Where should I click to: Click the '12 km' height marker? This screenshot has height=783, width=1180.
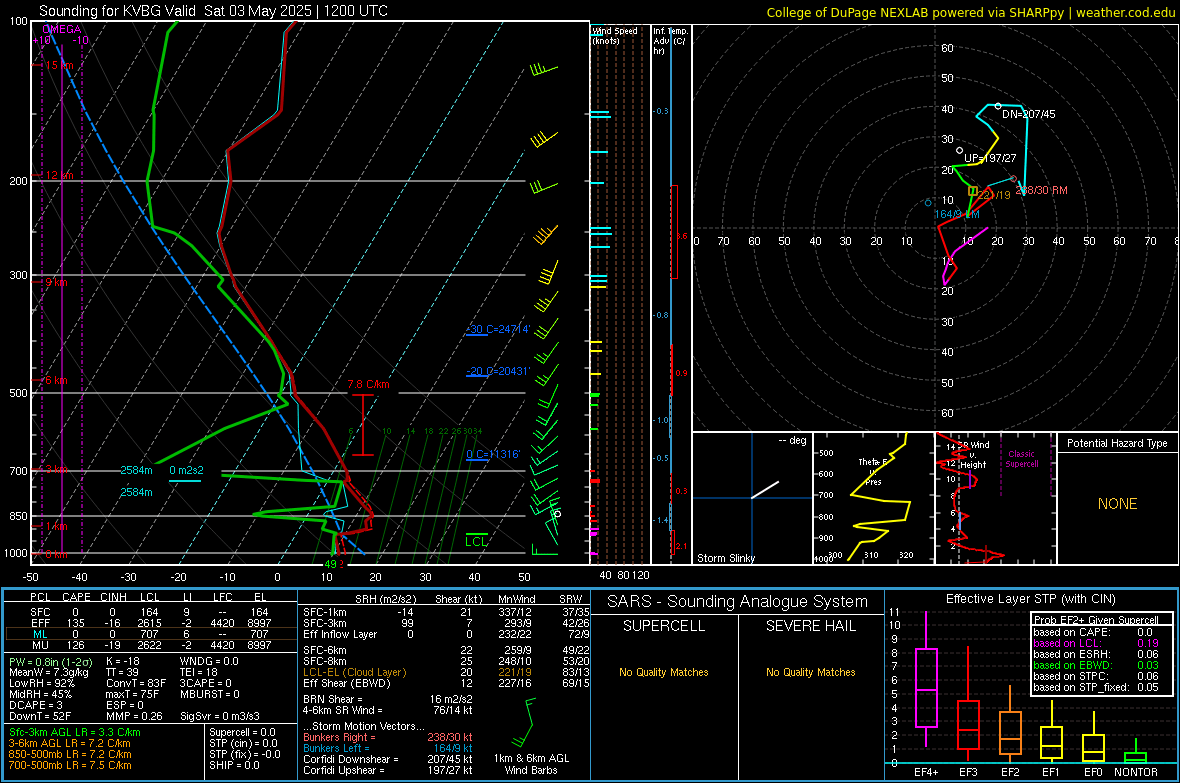(59, 175)
